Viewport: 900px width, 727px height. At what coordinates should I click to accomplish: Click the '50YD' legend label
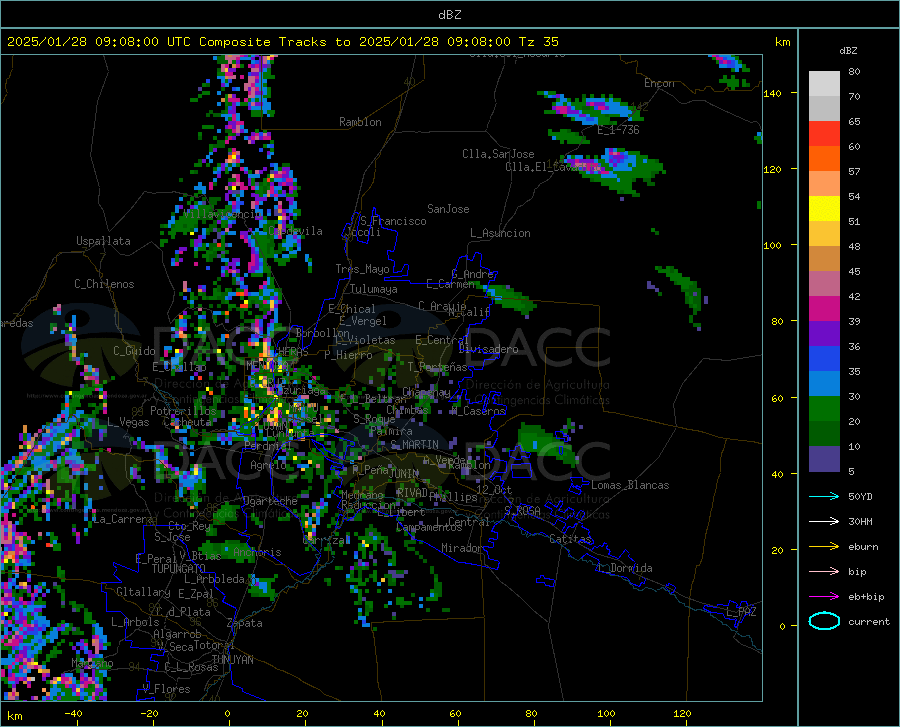tap(860, 496)
